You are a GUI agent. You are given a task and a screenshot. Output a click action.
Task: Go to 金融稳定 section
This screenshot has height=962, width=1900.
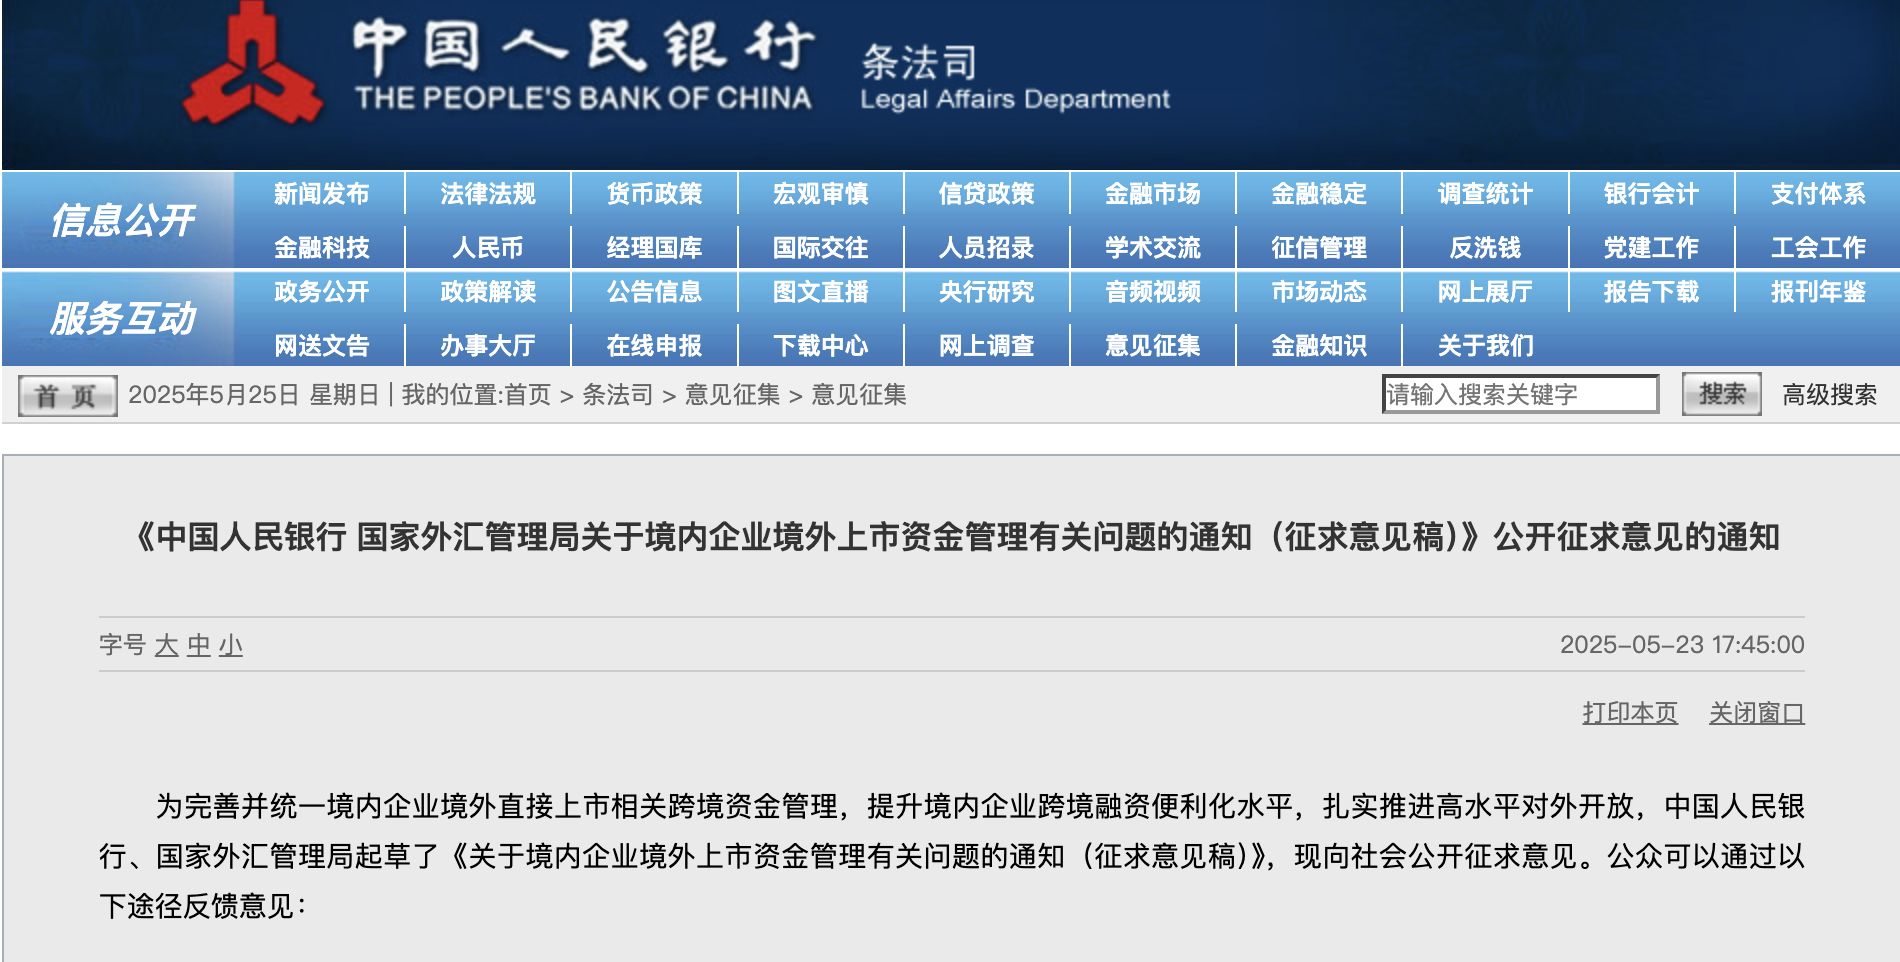pyautogui.click(x=1318, y=194)
